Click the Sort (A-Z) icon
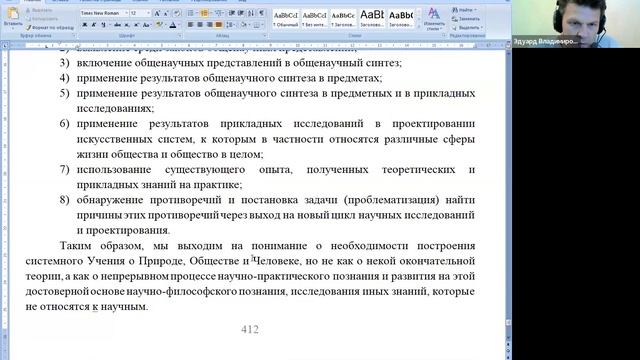Image resolution: width=640 pixels, height=360 pixels. click(x=251, y=13)
